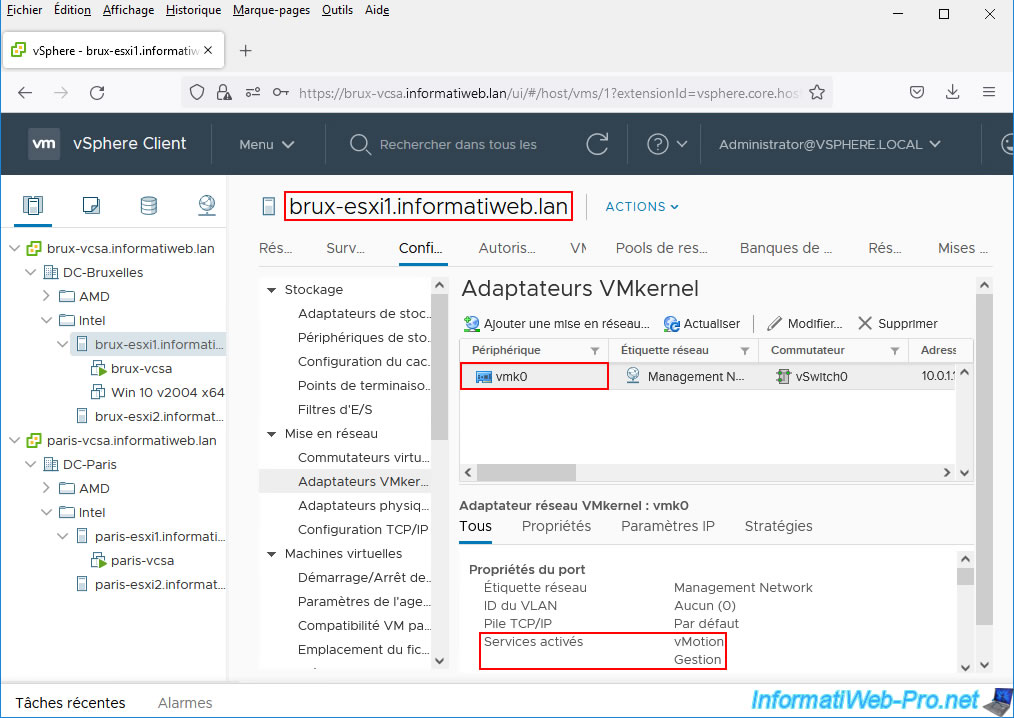
Task: Collapse the DC-Bruxelles datacenter node
Action: click(x=30, y=272)
